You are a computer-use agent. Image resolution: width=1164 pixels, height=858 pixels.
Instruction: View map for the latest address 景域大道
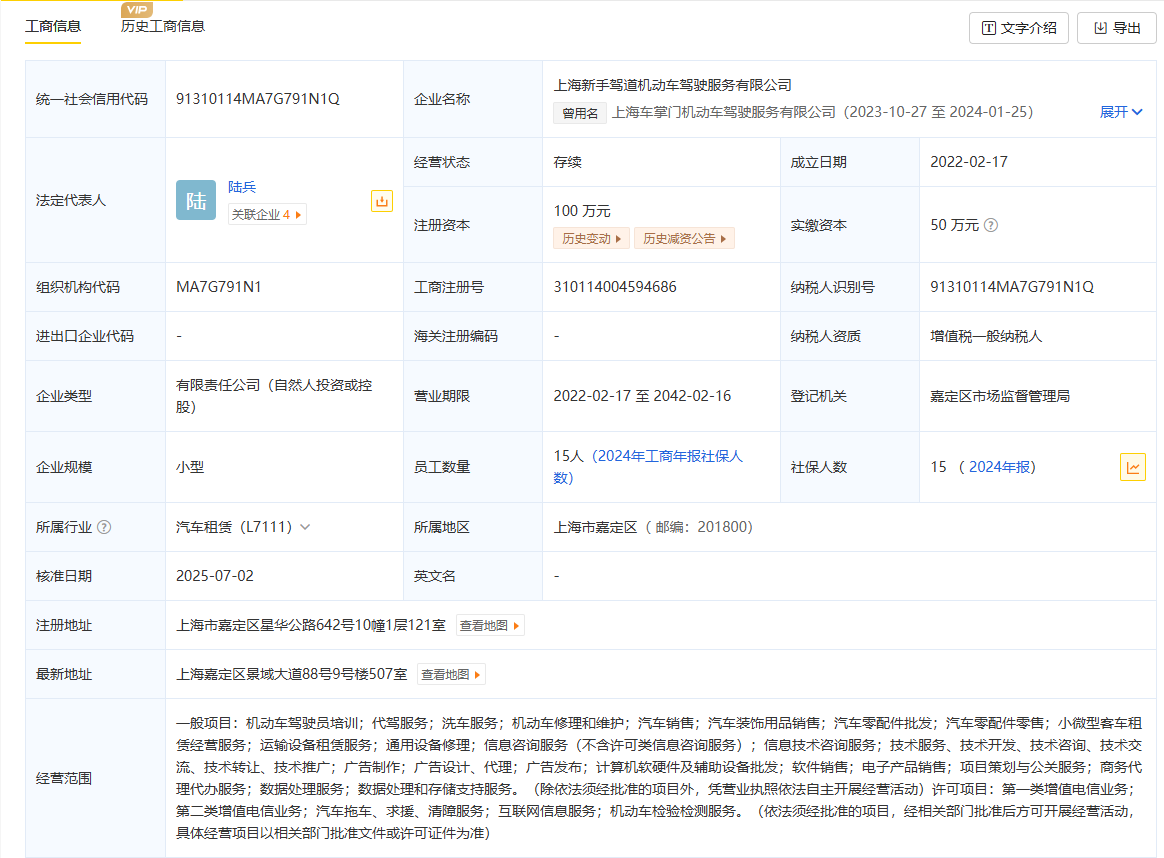(x=451, y=674)
